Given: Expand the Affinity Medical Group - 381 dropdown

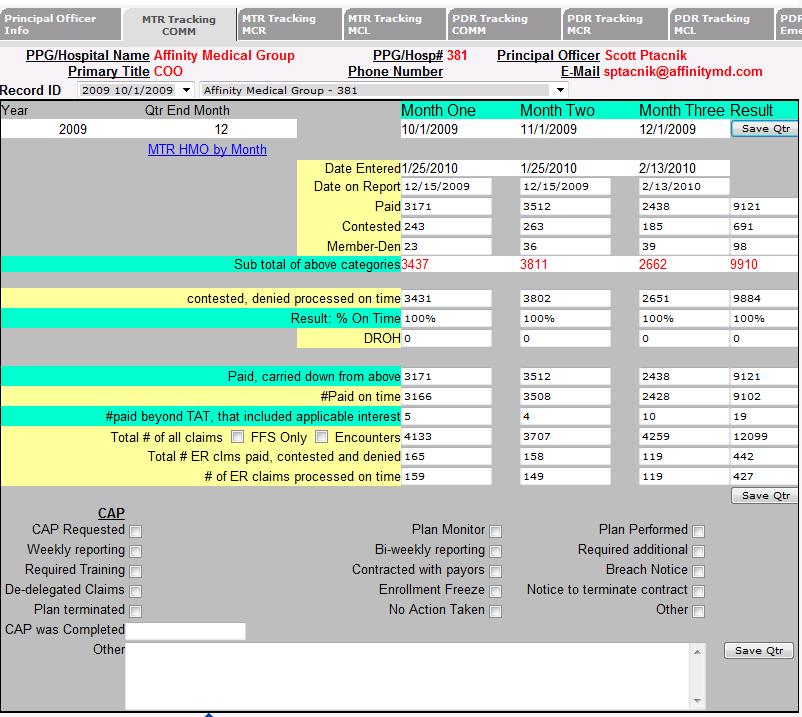Looking at the screenshot, I should pos(561,91).
